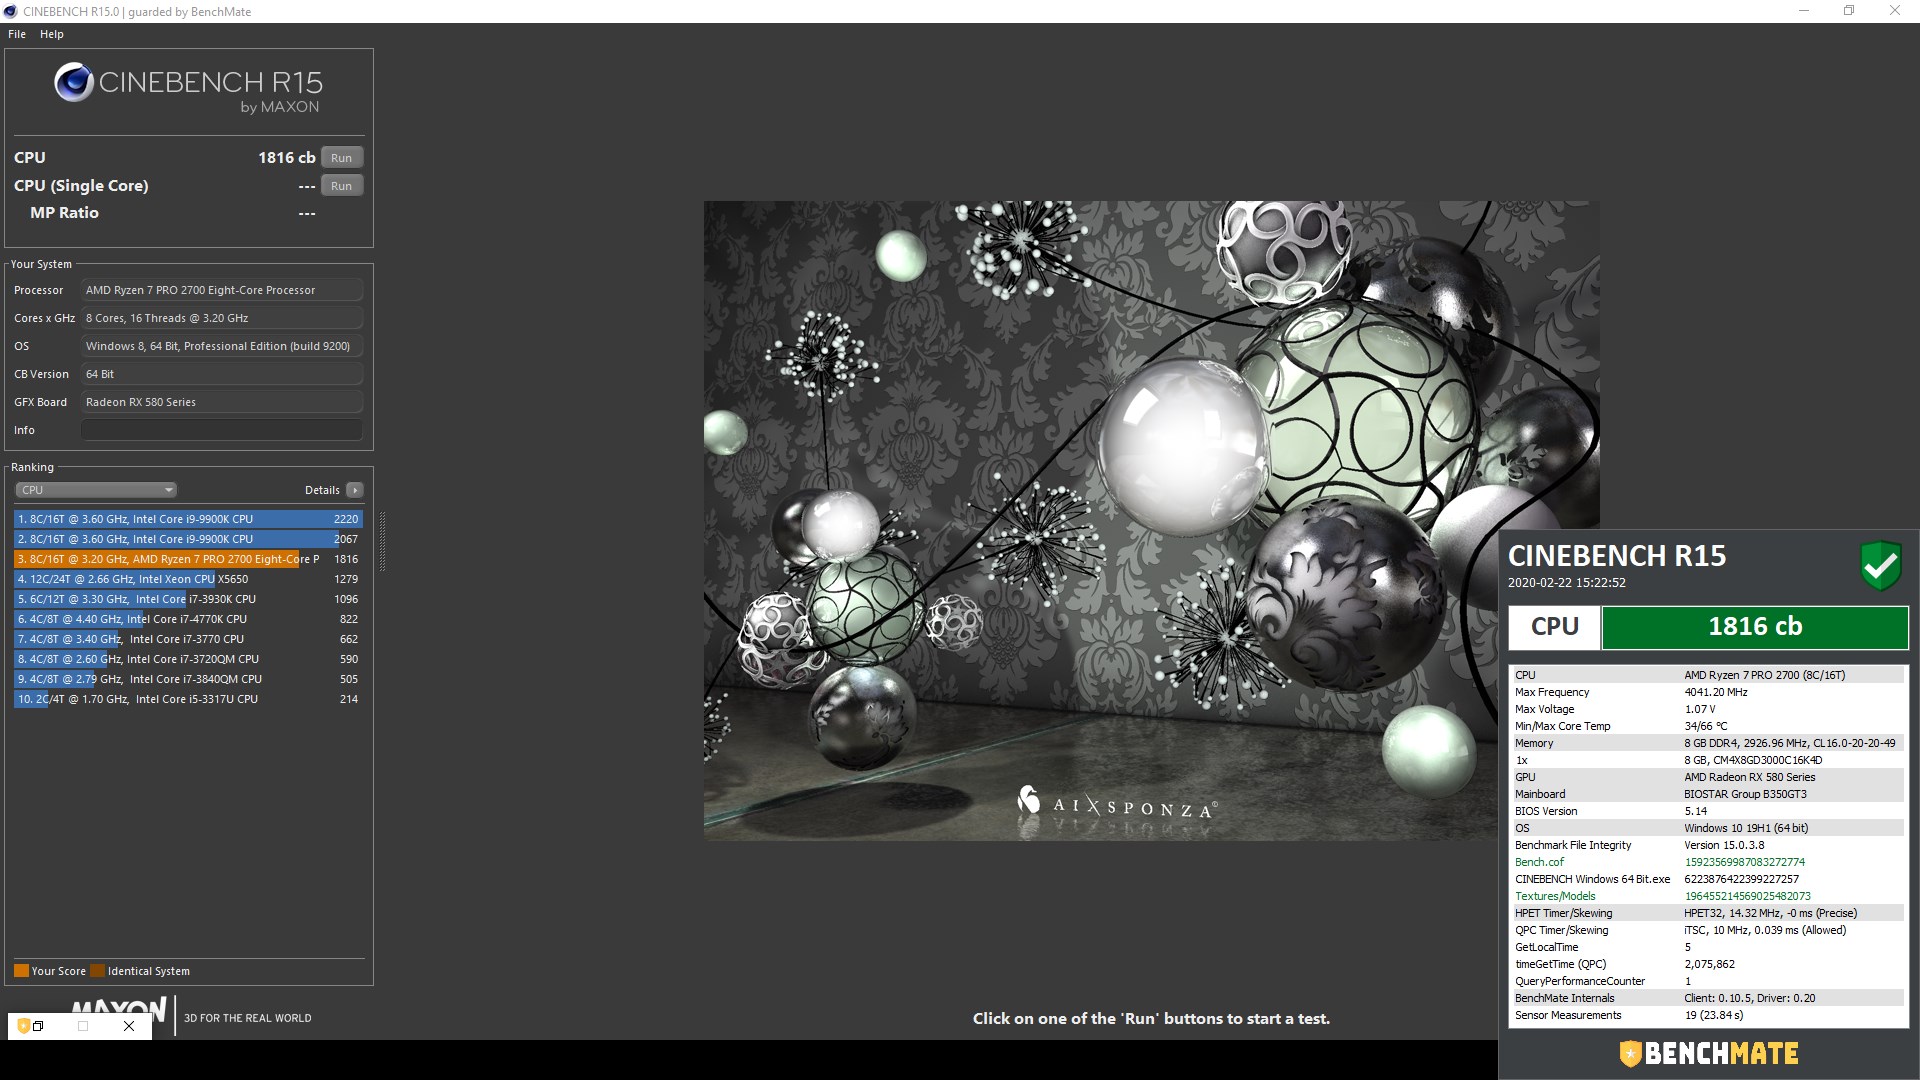This screenshot has height=1080, width=1920.
Task: Run the CPU multi-core test
Action: pos(342,158)
